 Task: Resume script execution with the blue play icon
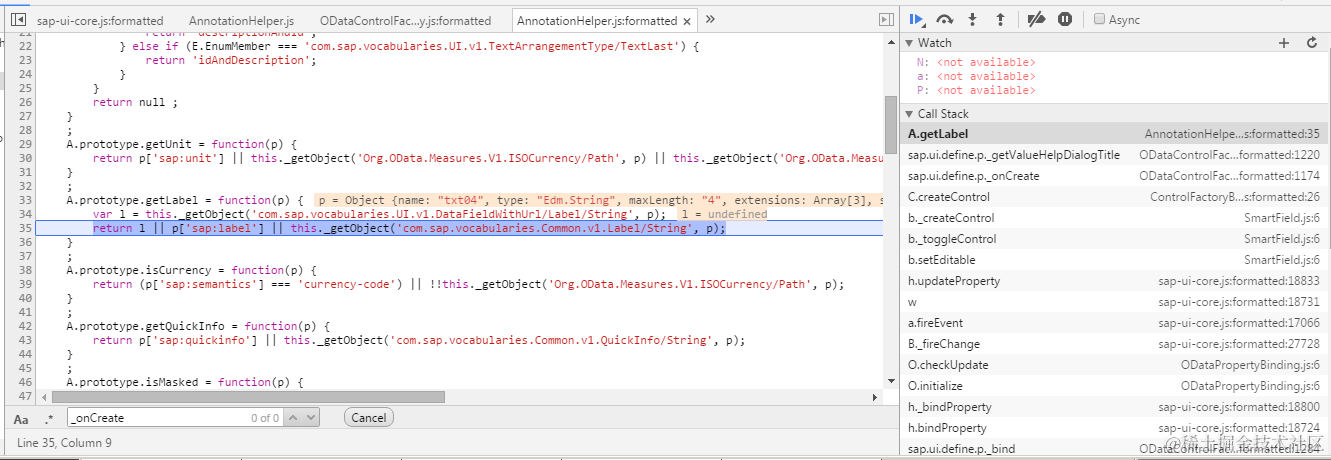click(x=916, y=19)
